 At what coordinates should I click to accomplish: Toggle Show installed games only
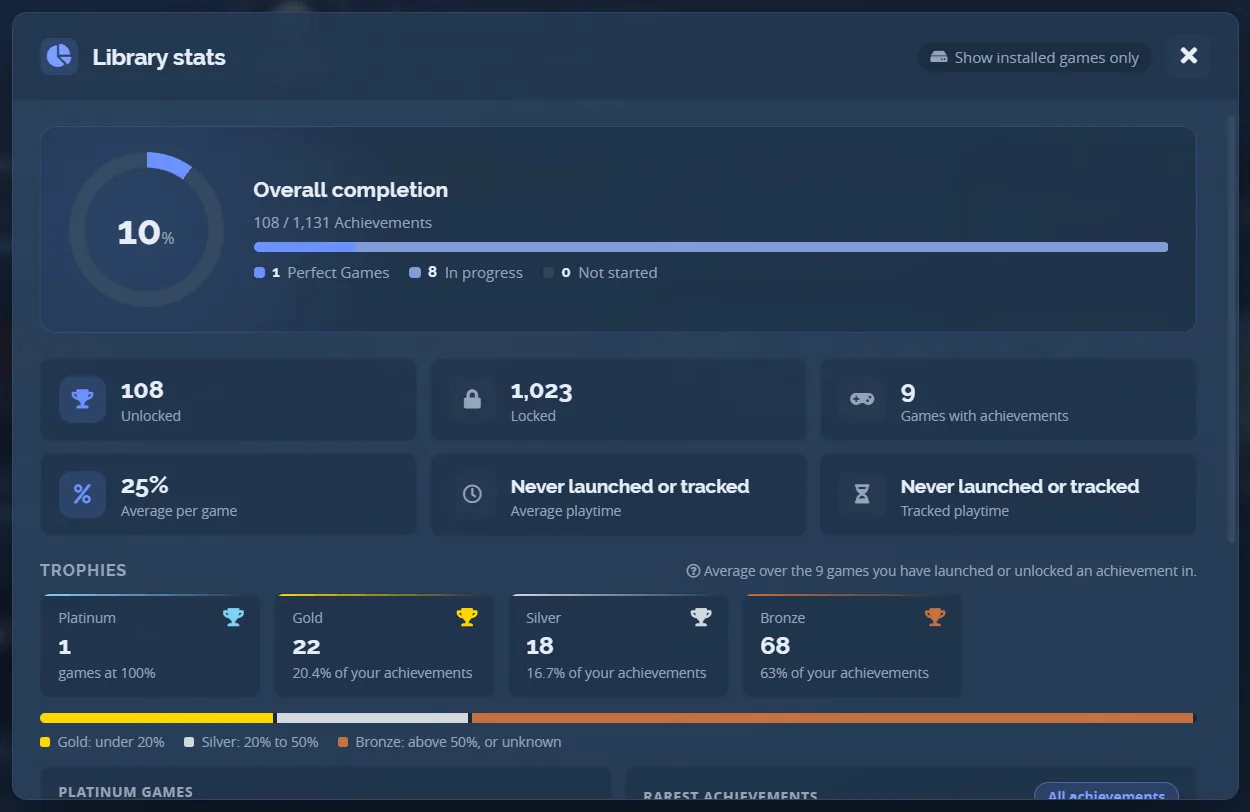coord(1035,57)
